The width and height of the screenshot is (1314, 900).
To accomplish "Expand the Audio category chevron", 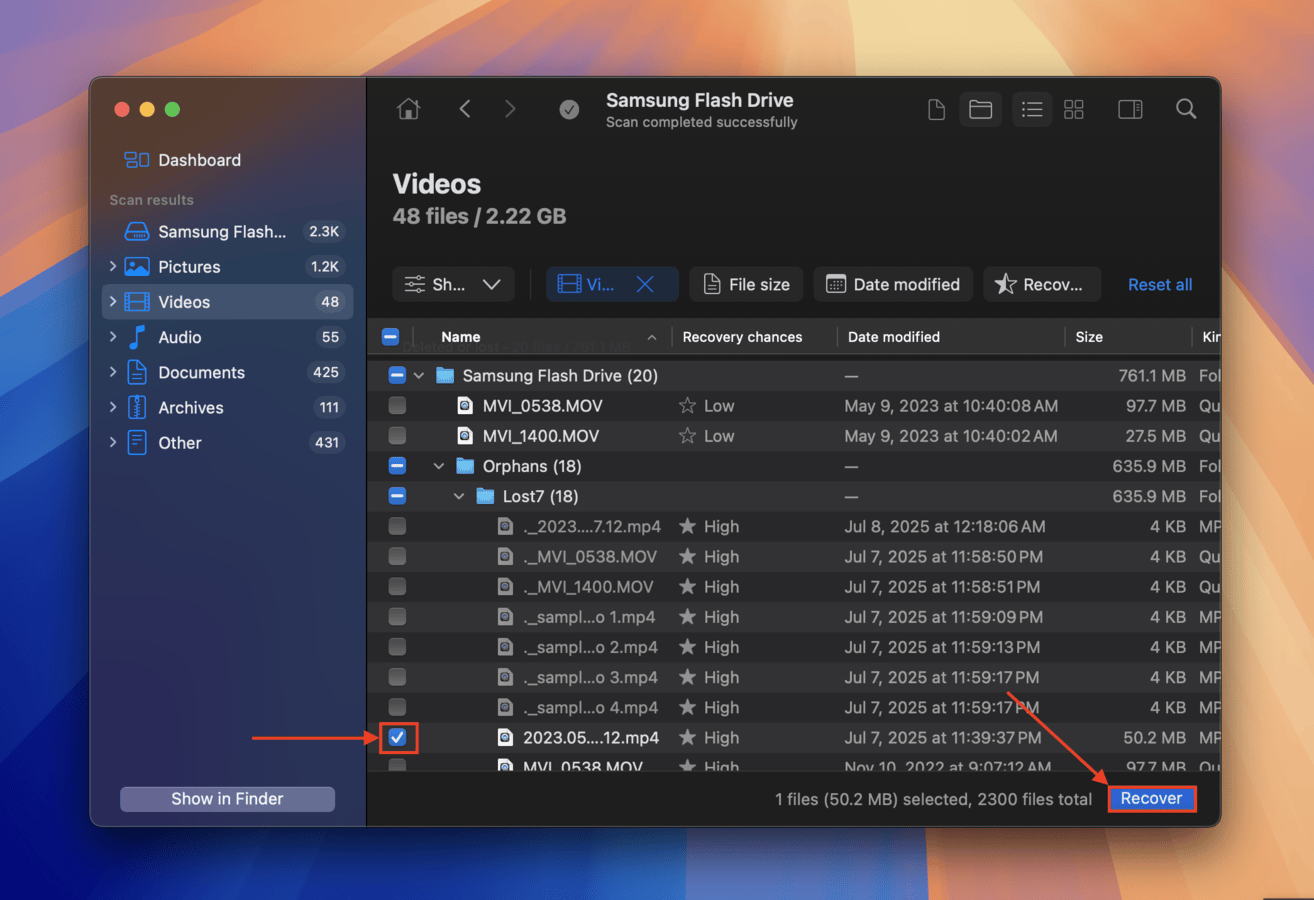I will [x=113, y=337].
